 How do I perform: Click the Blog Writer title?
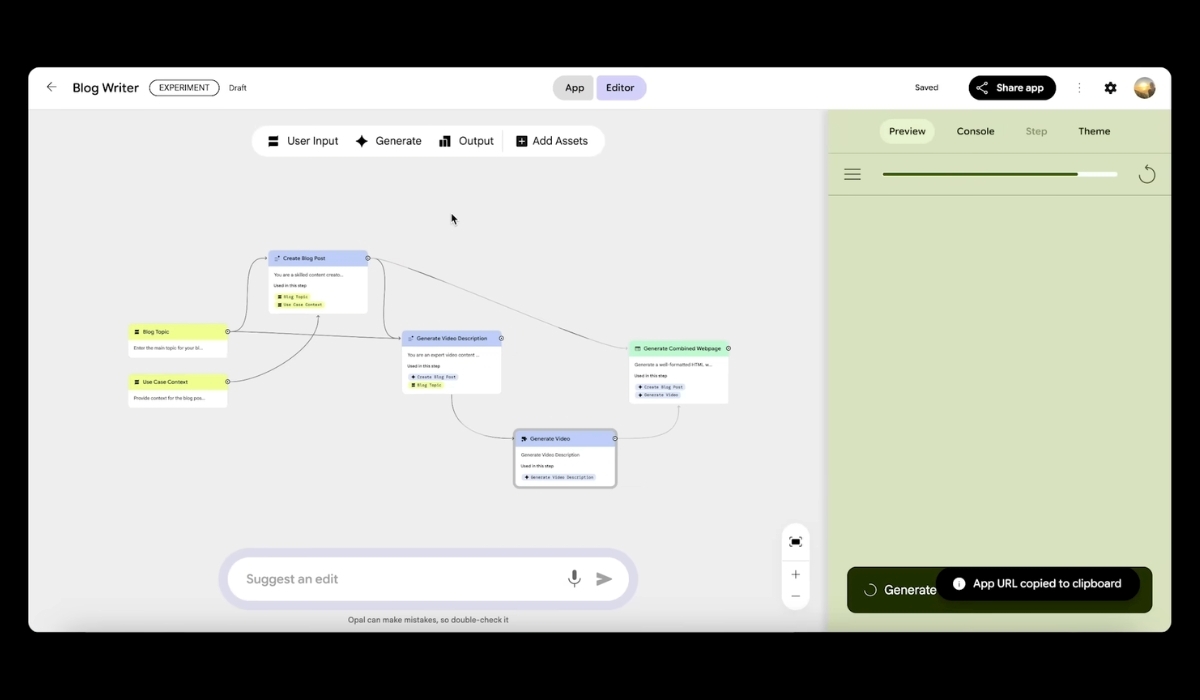point(105,88)
